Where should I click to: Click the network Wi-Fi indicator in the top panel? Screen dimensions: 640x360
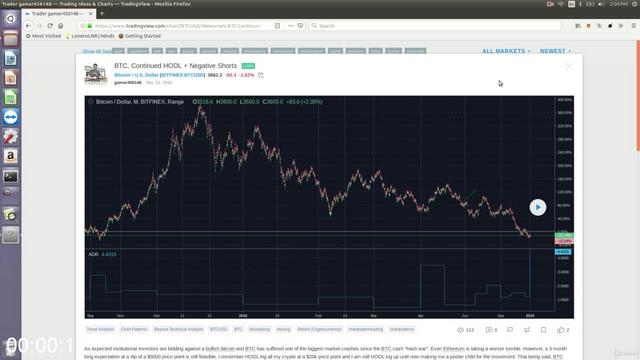click(561, 4)
